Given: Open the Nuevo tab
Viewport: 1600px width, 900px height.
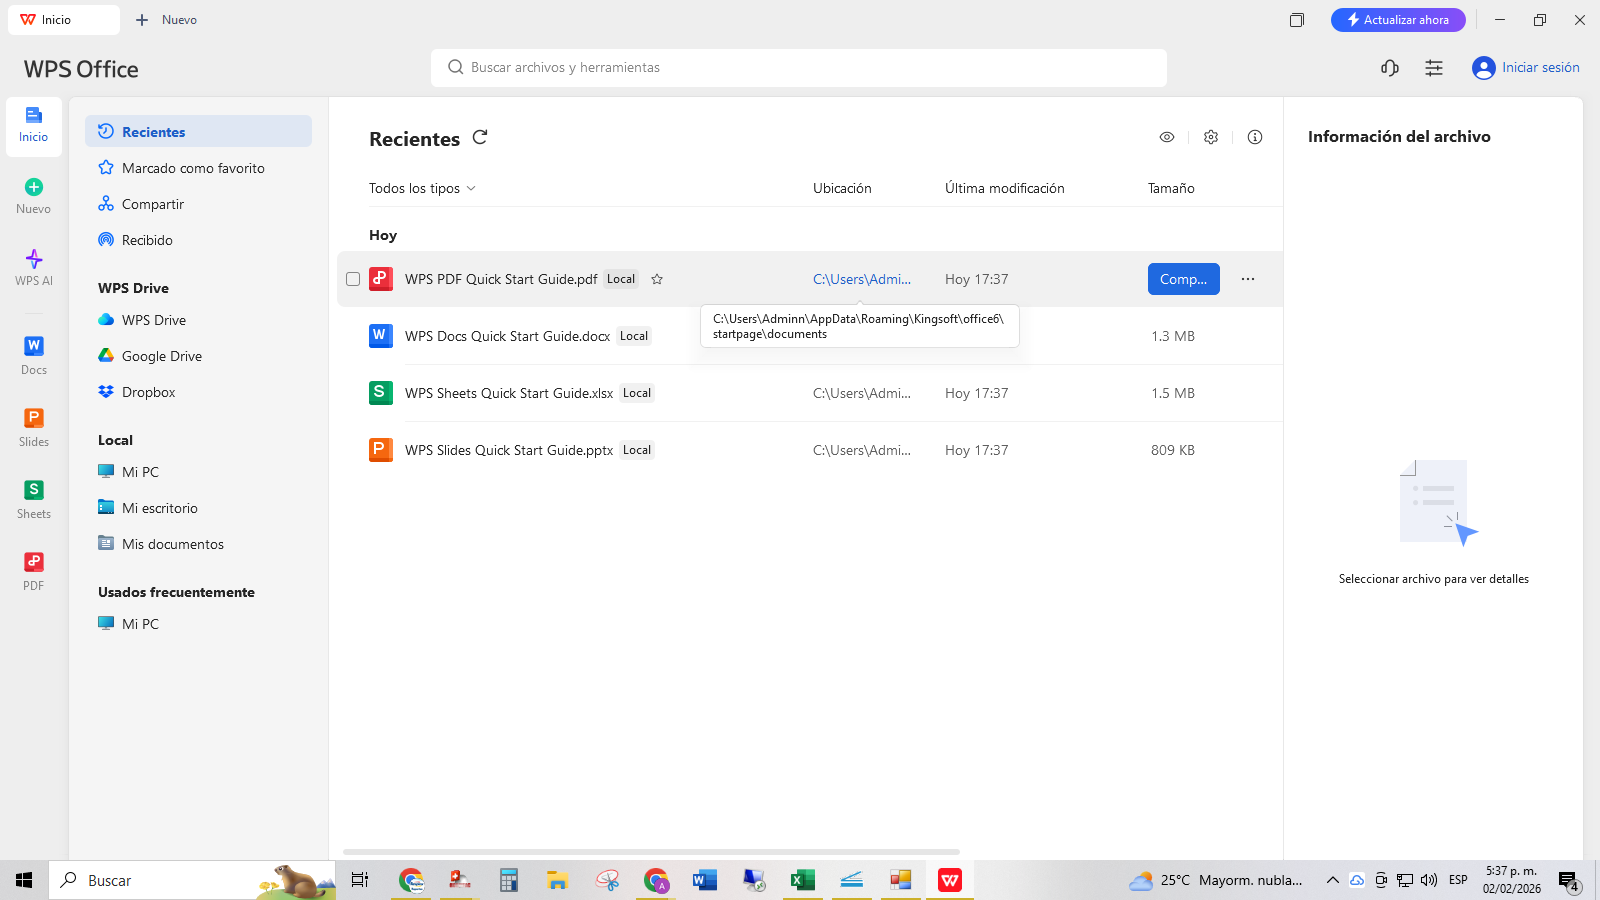Looking at the screenshot, I should (166, 20).
